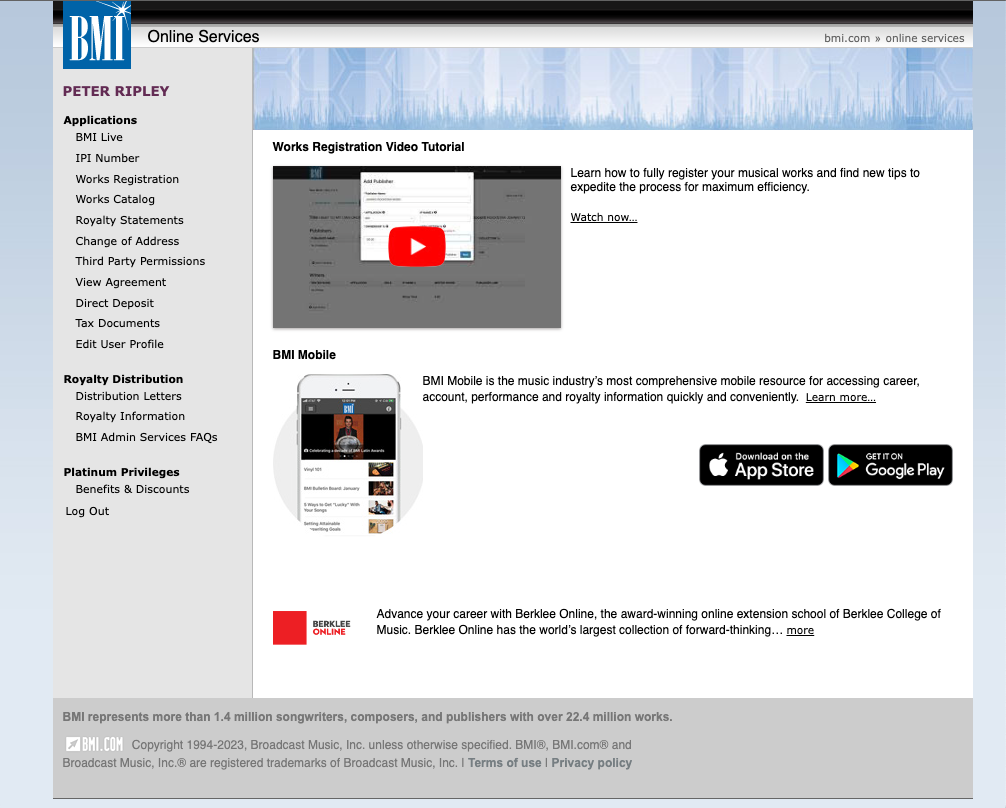The height and width of the screenshot is (808, 1006).
Task: Go to Direct Deposit settings
Action: [115, 303]
